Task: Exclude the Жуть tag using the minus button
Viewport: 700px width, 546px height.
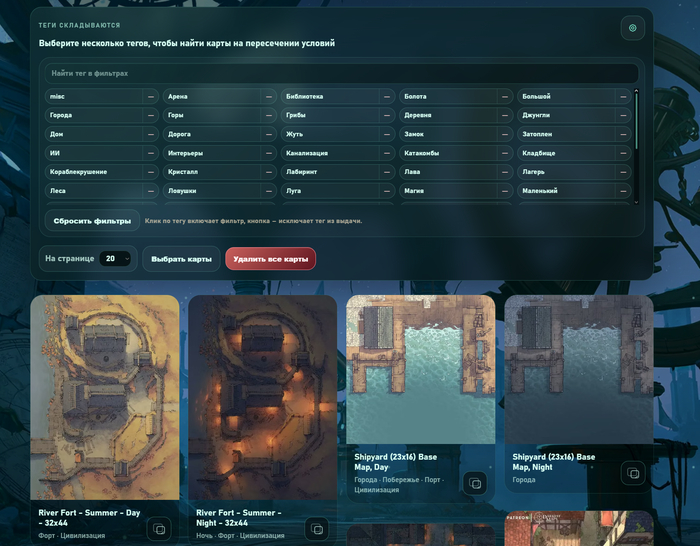Action: (x=387, y=134)
